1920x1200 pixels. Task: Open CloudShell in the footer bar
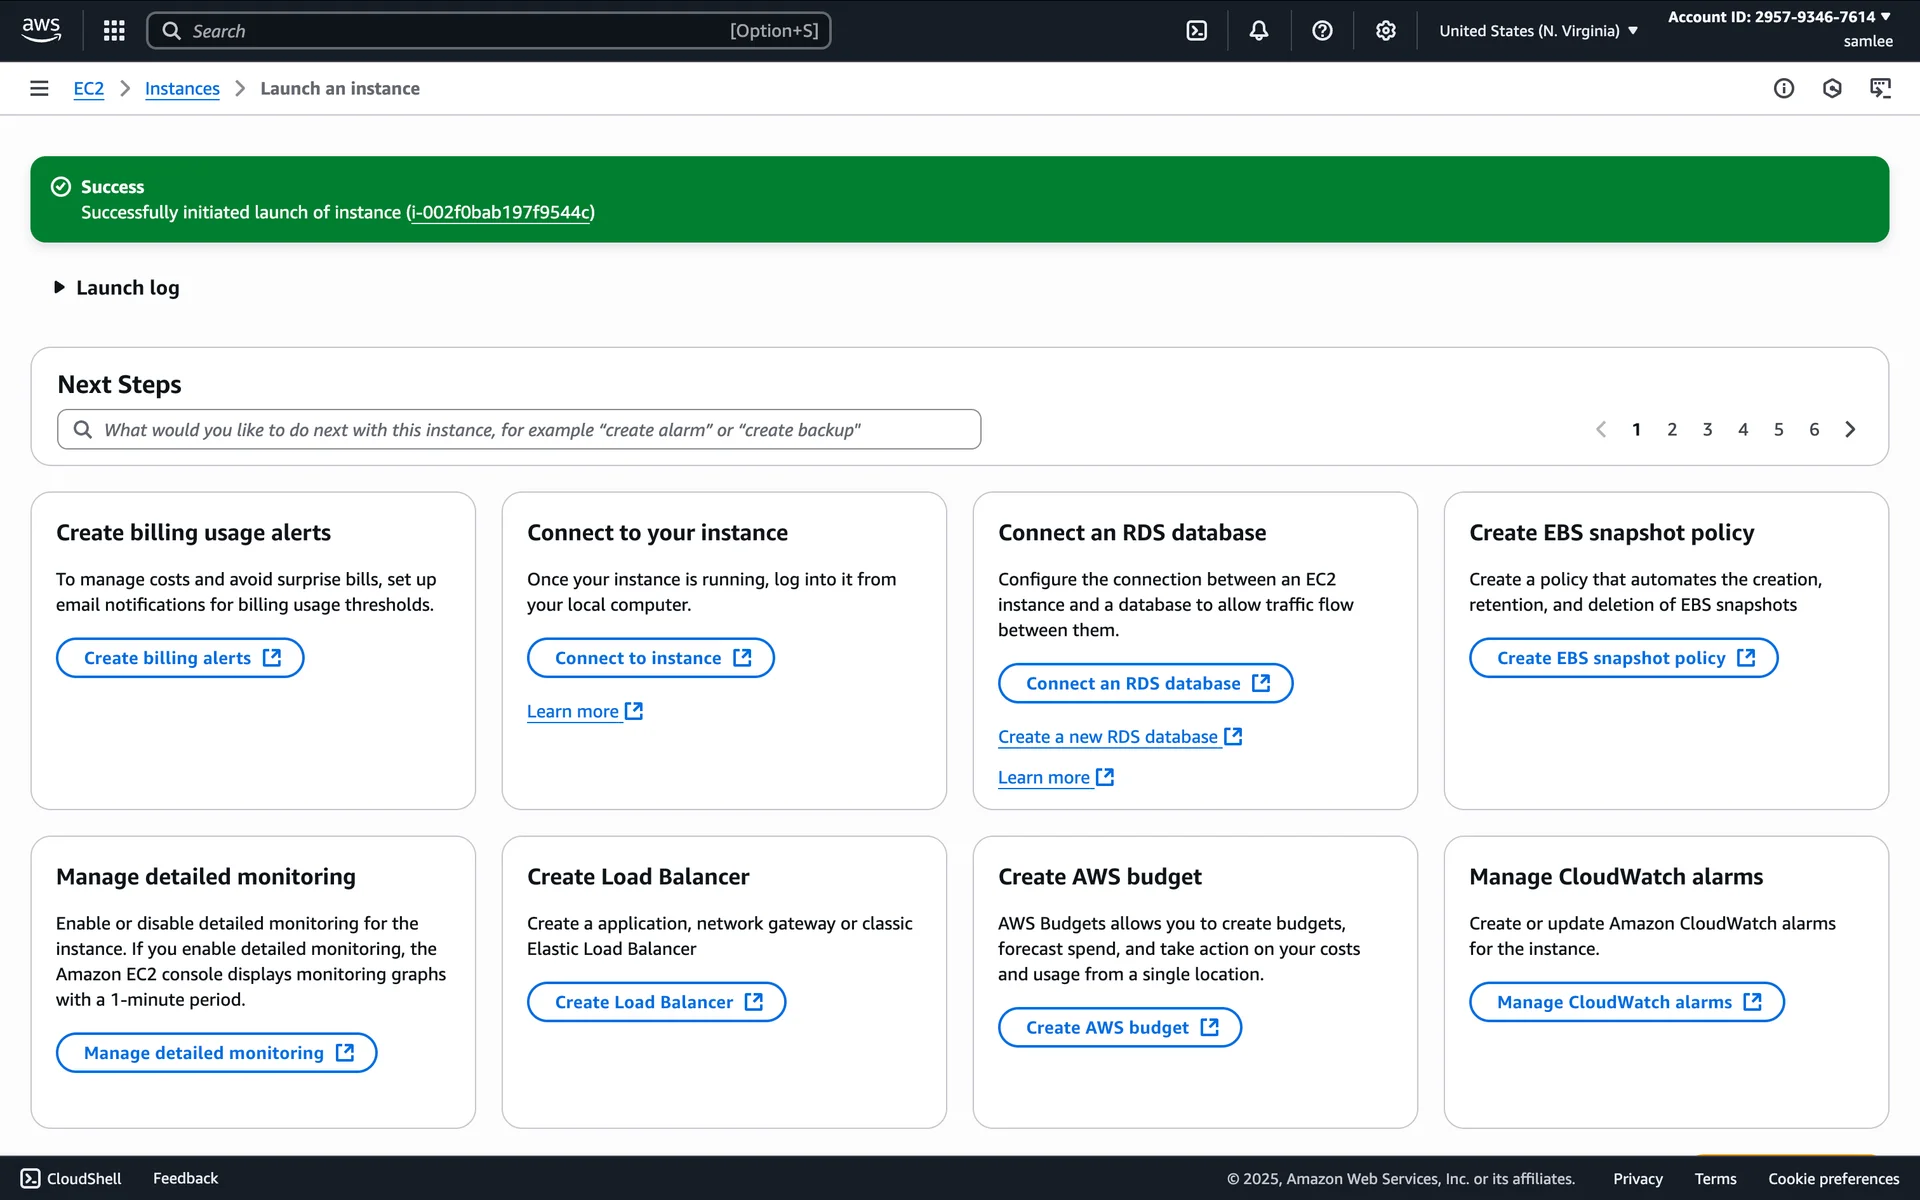(x=71, y=1179)
